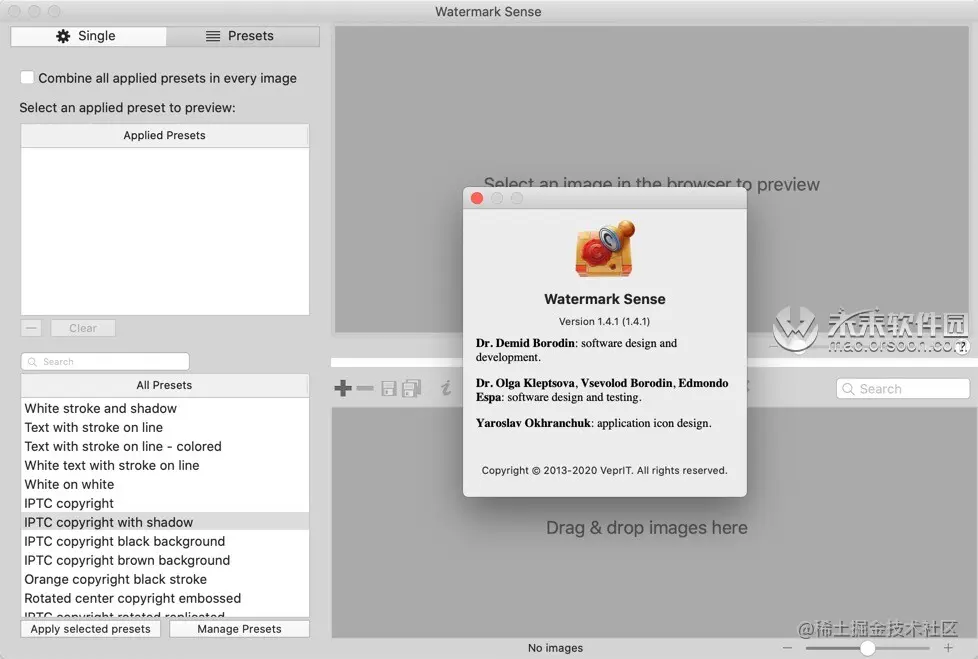
Task: Click the help question mark button
Action: (x=962, y=347)
